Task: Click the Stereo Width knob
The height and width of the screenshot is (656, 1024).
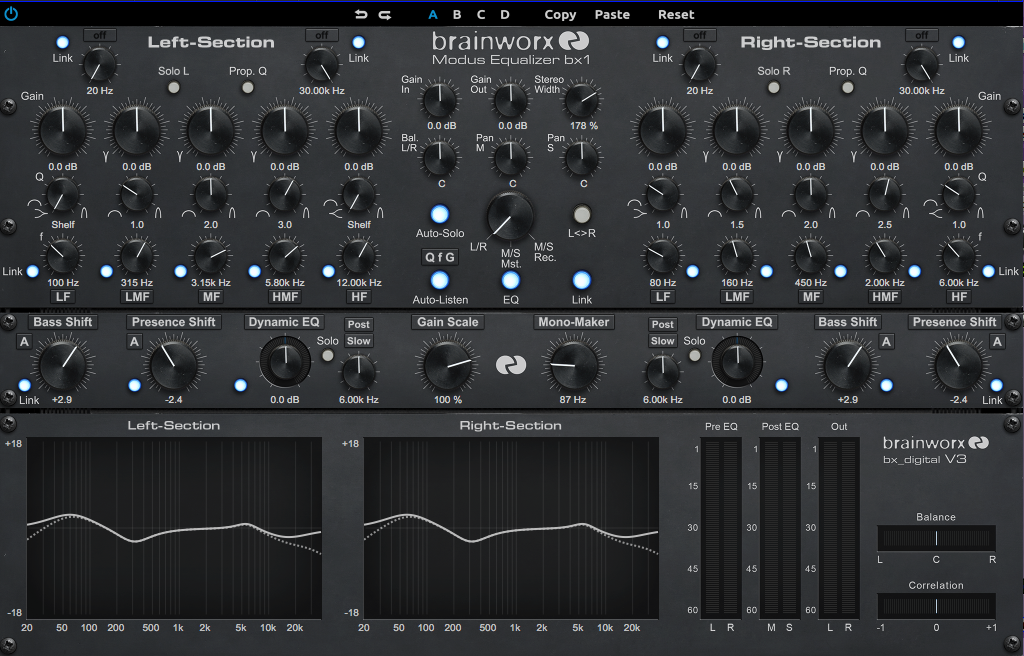Action: coord(582,100)
